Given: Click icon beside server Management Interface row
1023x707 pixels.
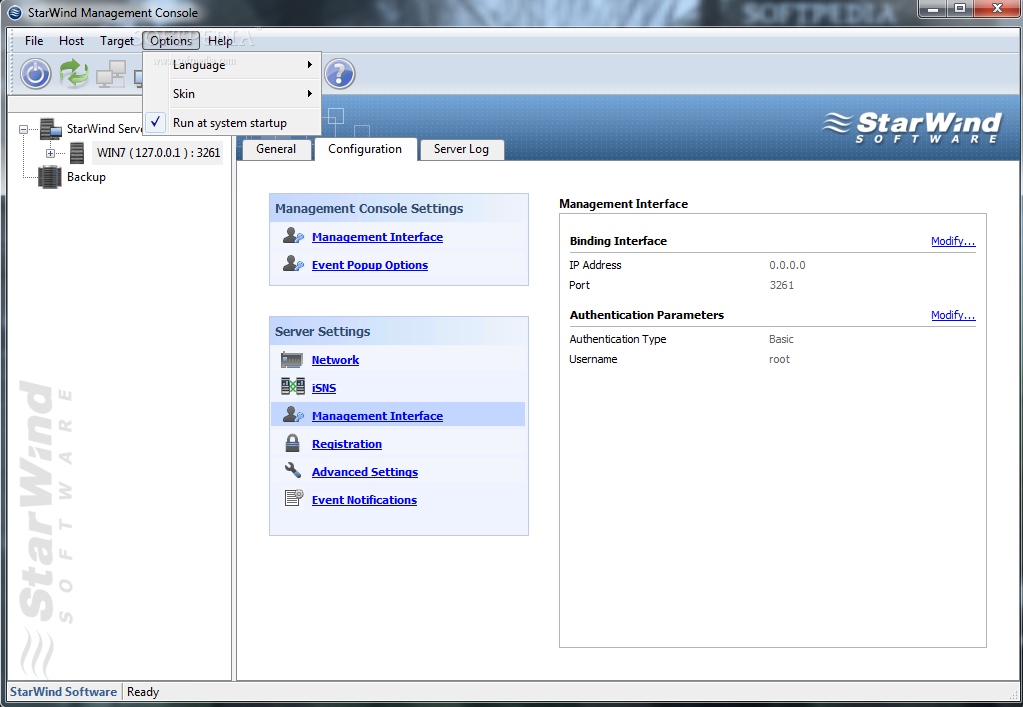Looking at the screenshot, I should pos(293,414).
